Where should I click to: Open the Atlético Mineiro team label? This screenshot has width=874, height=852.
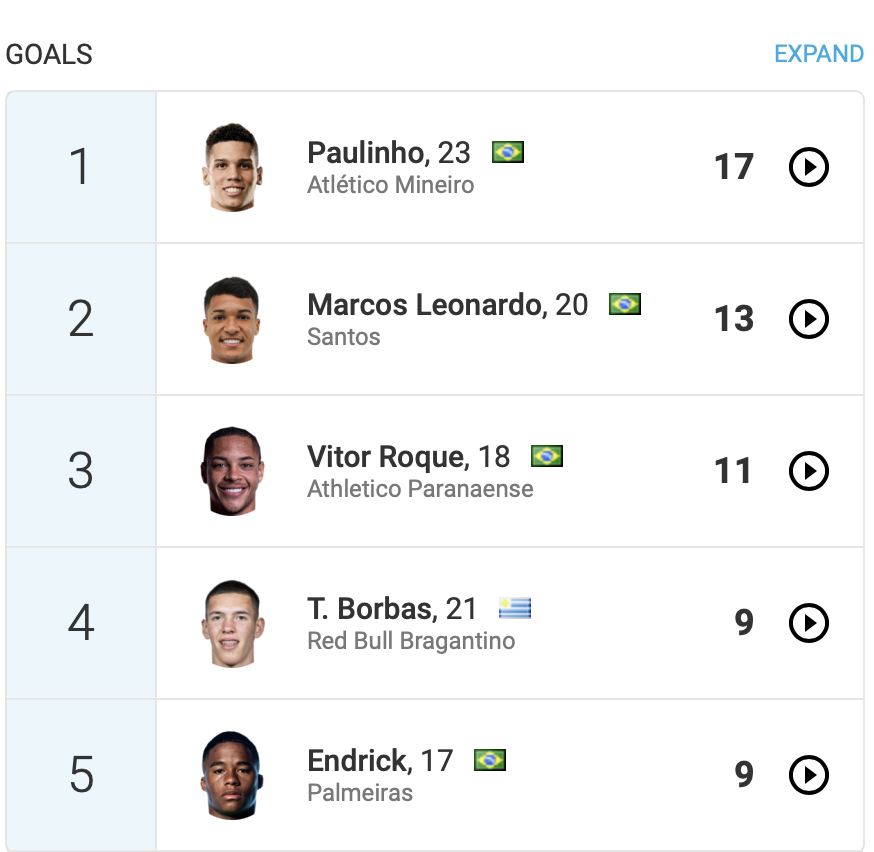[x=390, y=185]
